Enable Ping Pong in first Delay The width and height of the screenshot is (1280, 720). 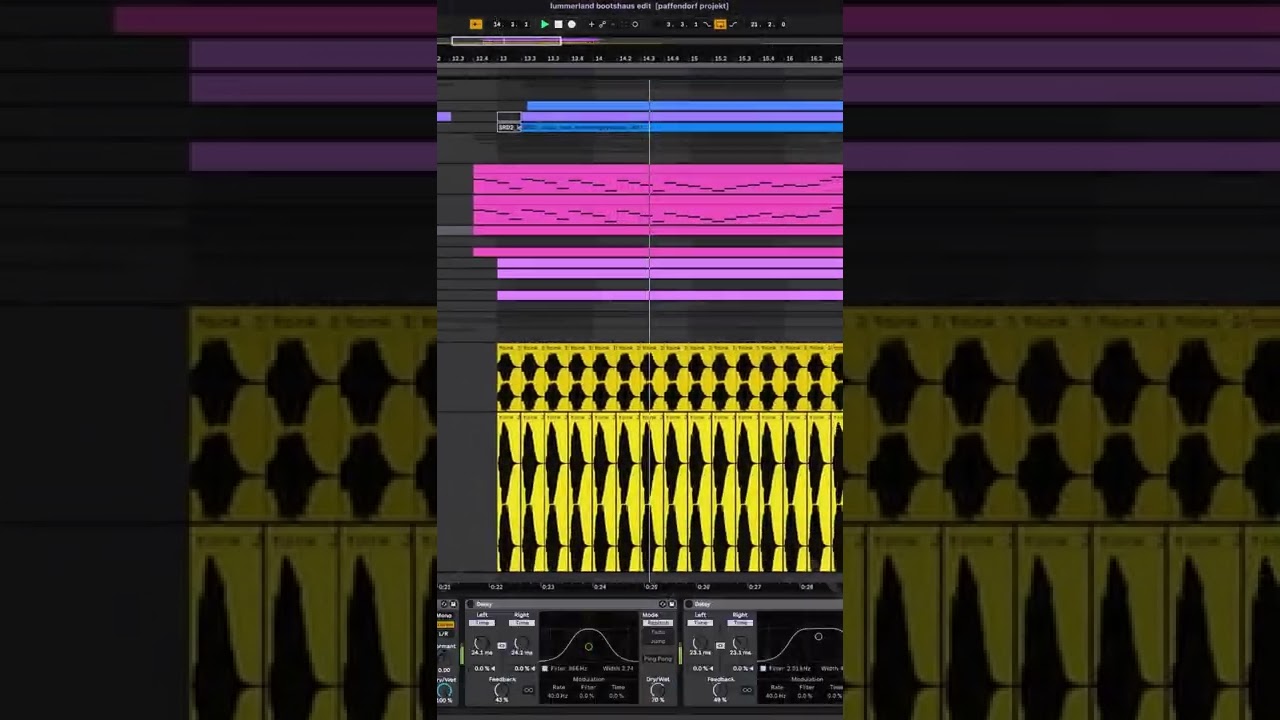tap(658, 659)
